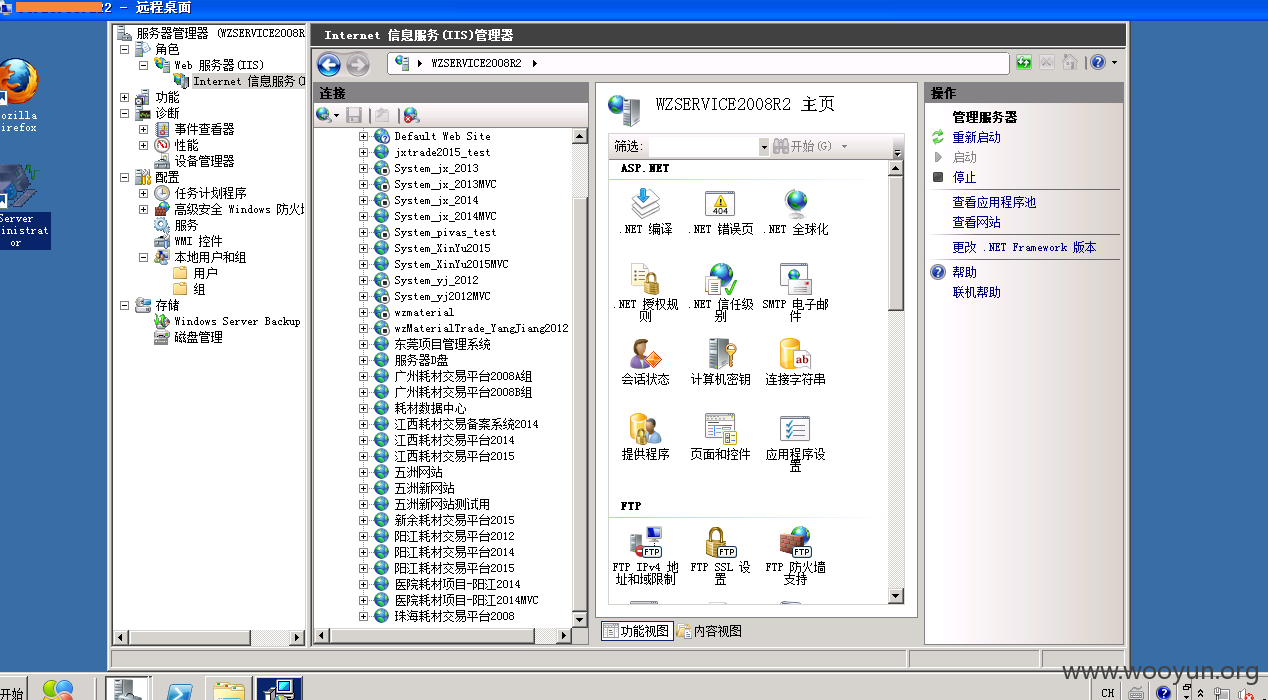Click 联机帮助 link
The image size is (1268, 700).
tap(976, 292)
